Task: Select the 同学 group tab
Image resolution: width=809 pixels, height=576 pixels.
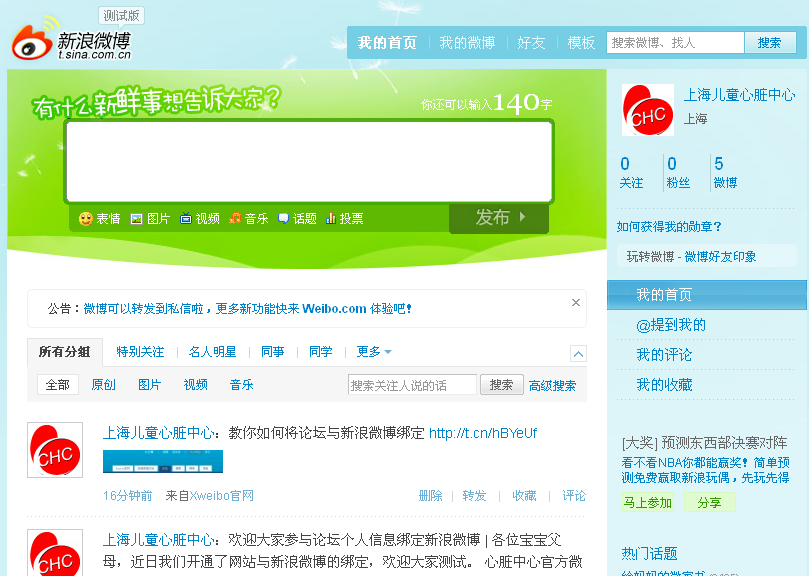Action: 320,352
